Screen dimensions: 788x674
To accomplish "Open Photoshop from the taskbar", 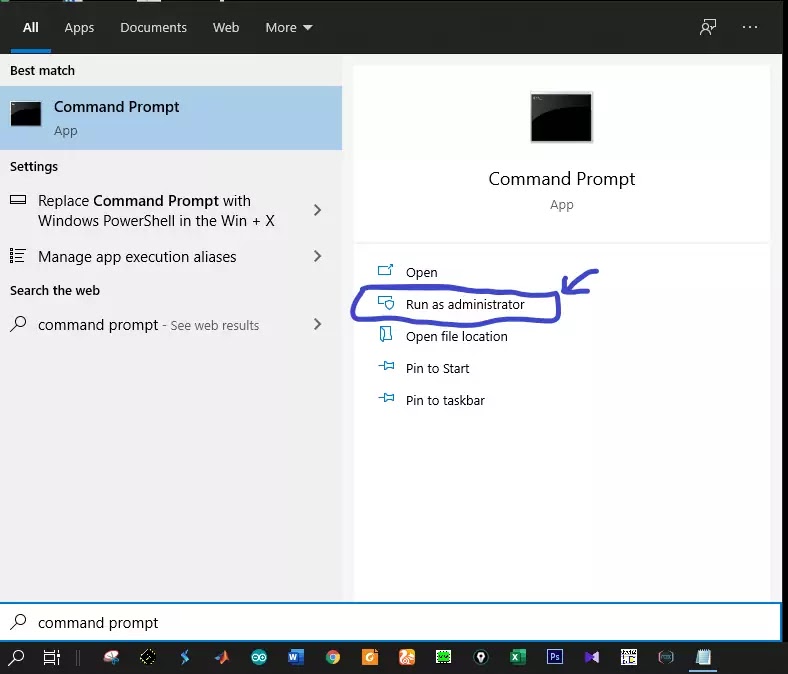I will click(x=555, y=657).
